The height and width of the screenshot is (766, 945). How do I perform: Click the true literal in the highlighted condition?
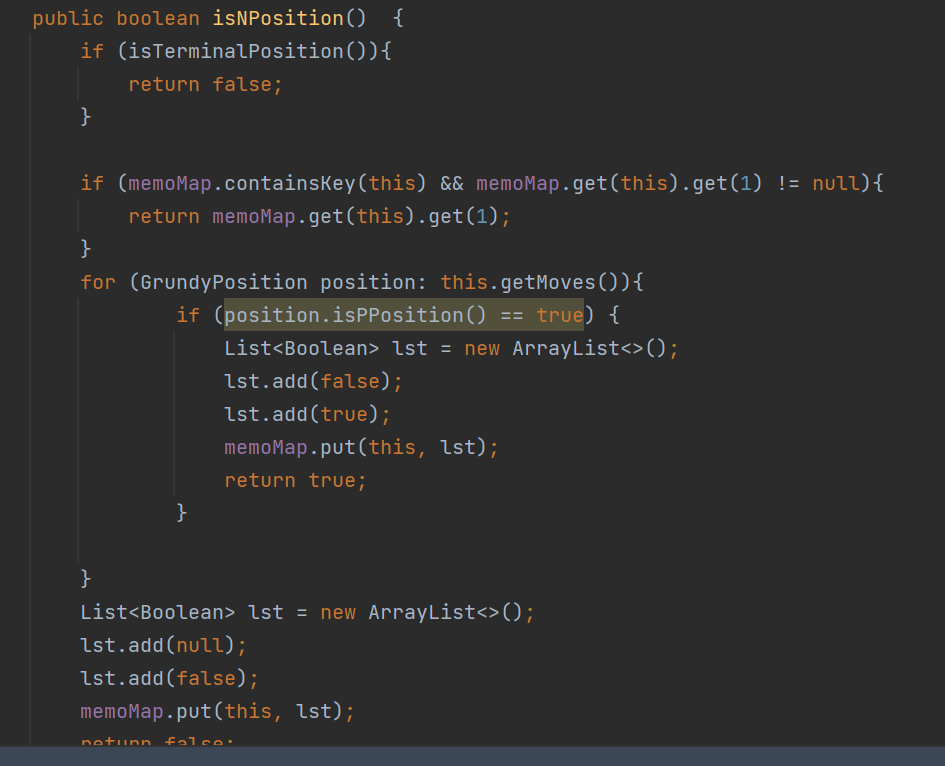point(559,316)
